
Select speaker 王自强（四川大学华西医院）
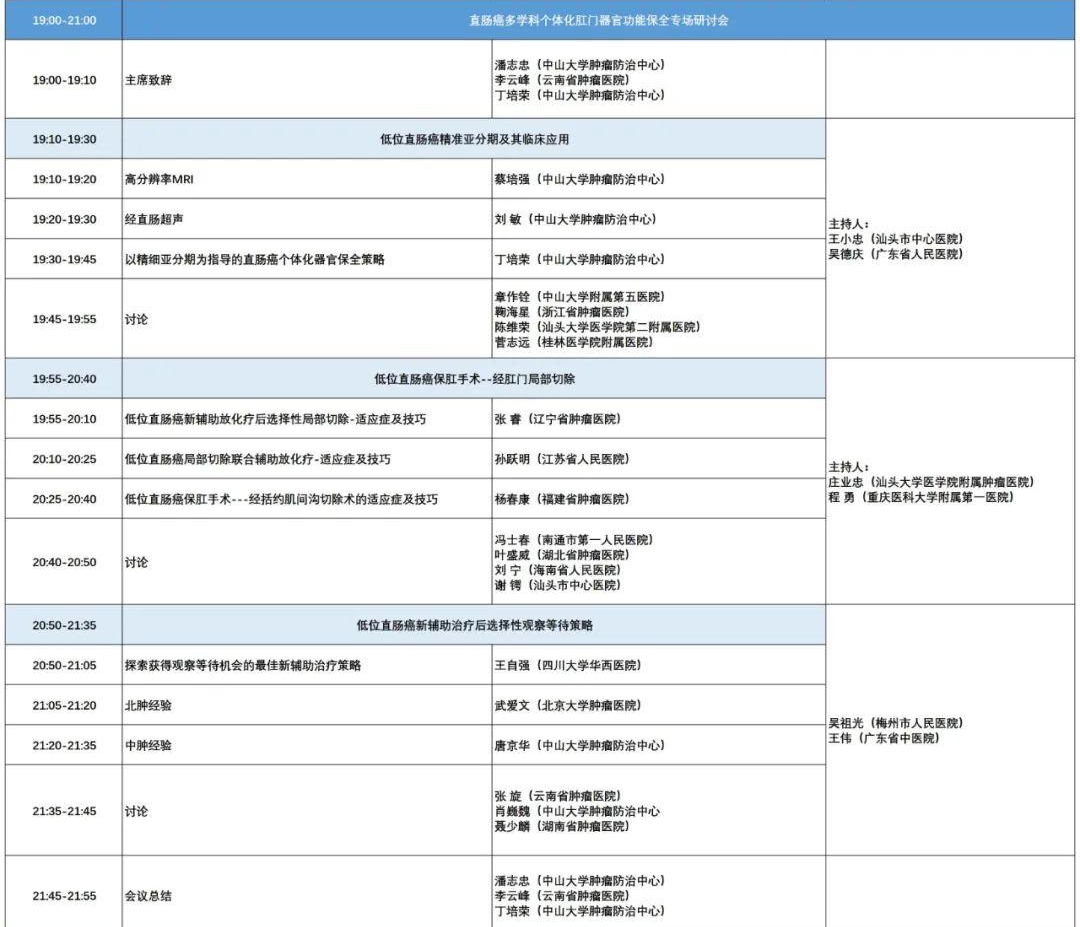click(568, 665)
